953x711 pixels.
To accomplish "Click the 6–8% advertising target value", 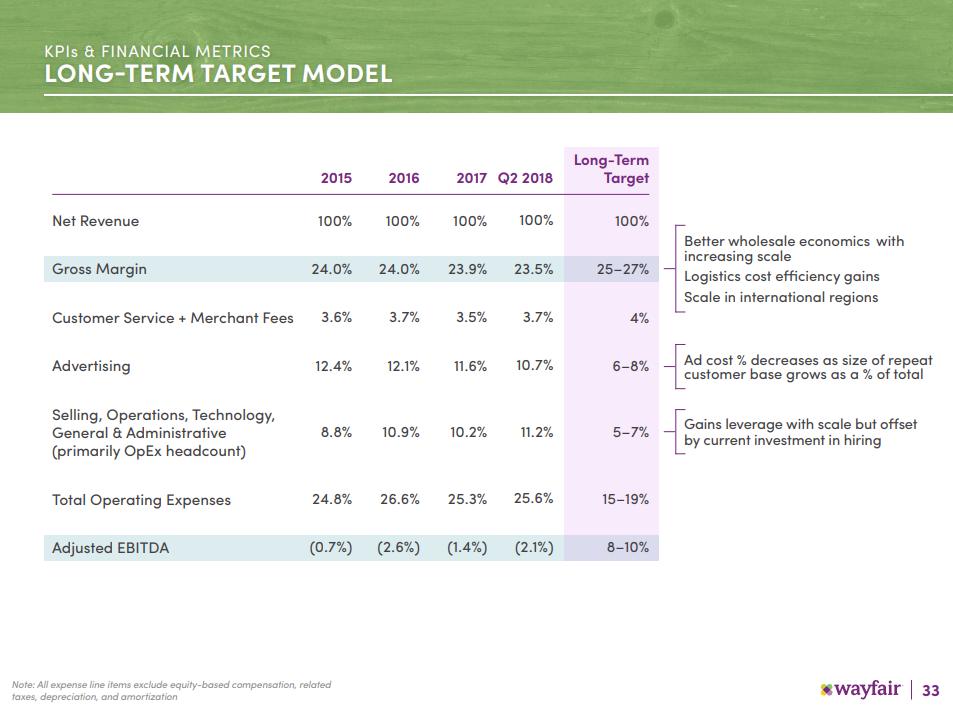I will [x=630, y=366].
